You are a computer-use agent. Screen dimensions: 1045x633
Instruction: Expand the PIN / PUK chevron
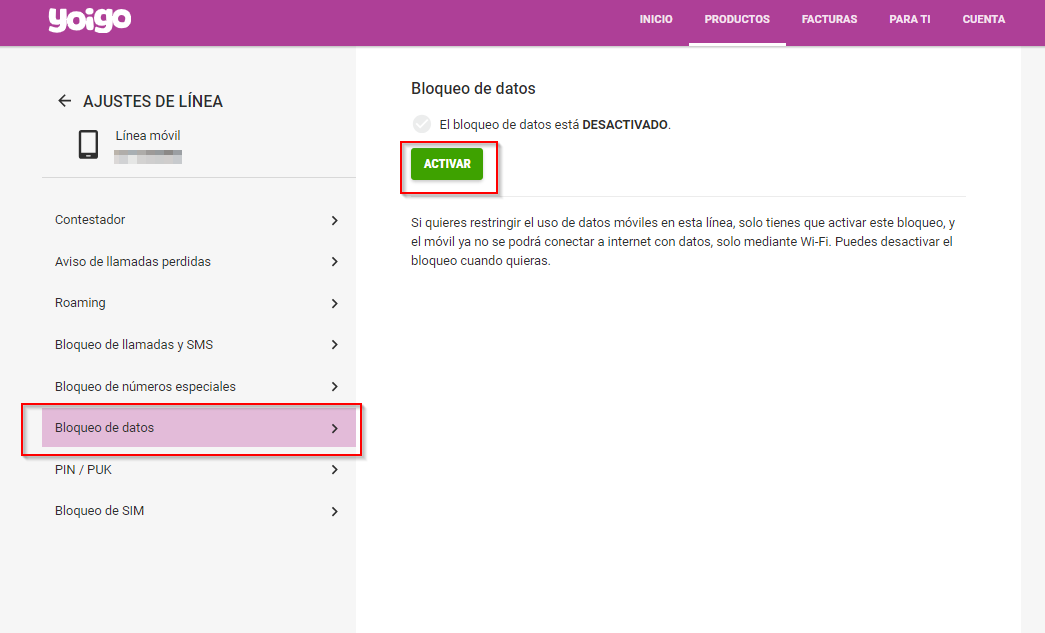[x=334, y=469]
